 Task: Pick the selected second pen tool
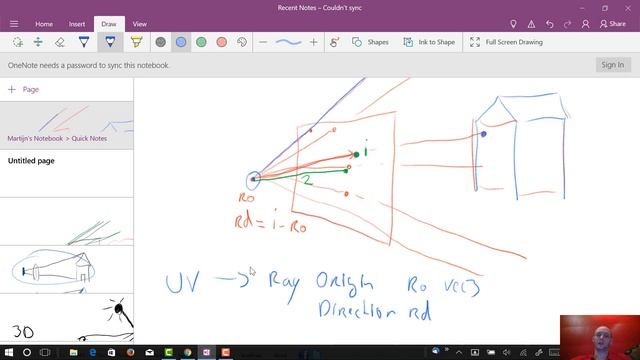pyautogui.click(x=110, y=42)
